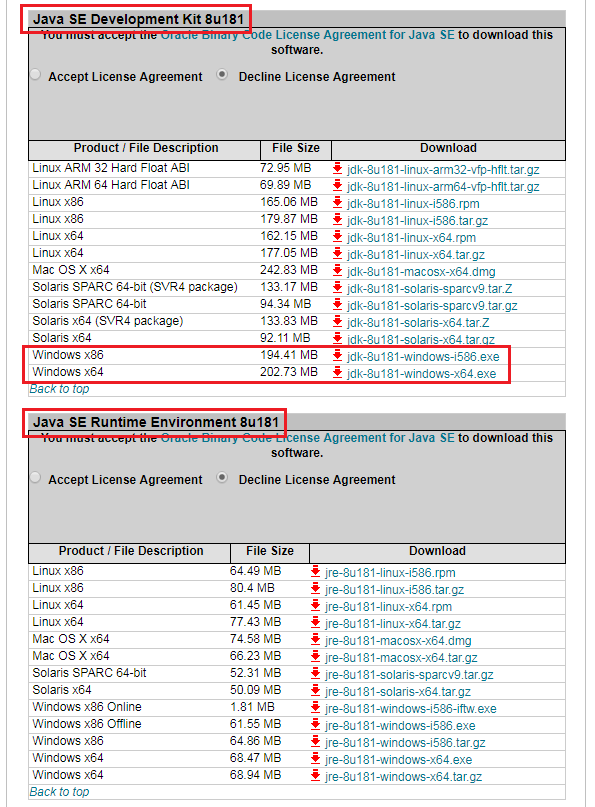Click download arrow icon beside jre-8u181-macosx-x64.dmg
Image resolution: width=595 pixels, height=807 pixels.
point(316,639)
